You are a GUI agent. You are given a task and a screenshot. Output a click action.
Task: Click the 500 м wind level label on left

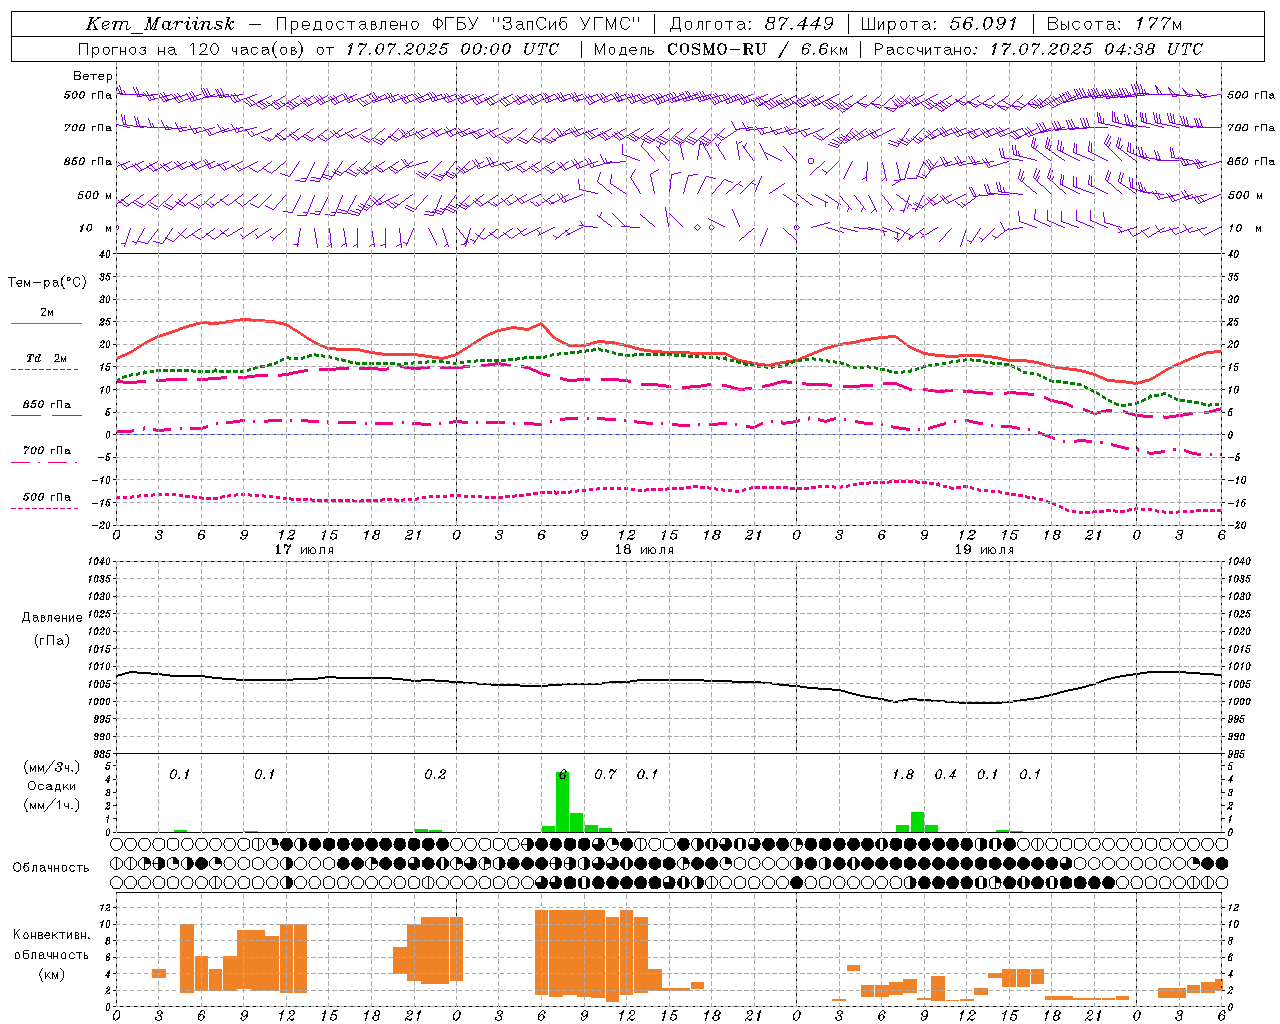click(95, 195)
